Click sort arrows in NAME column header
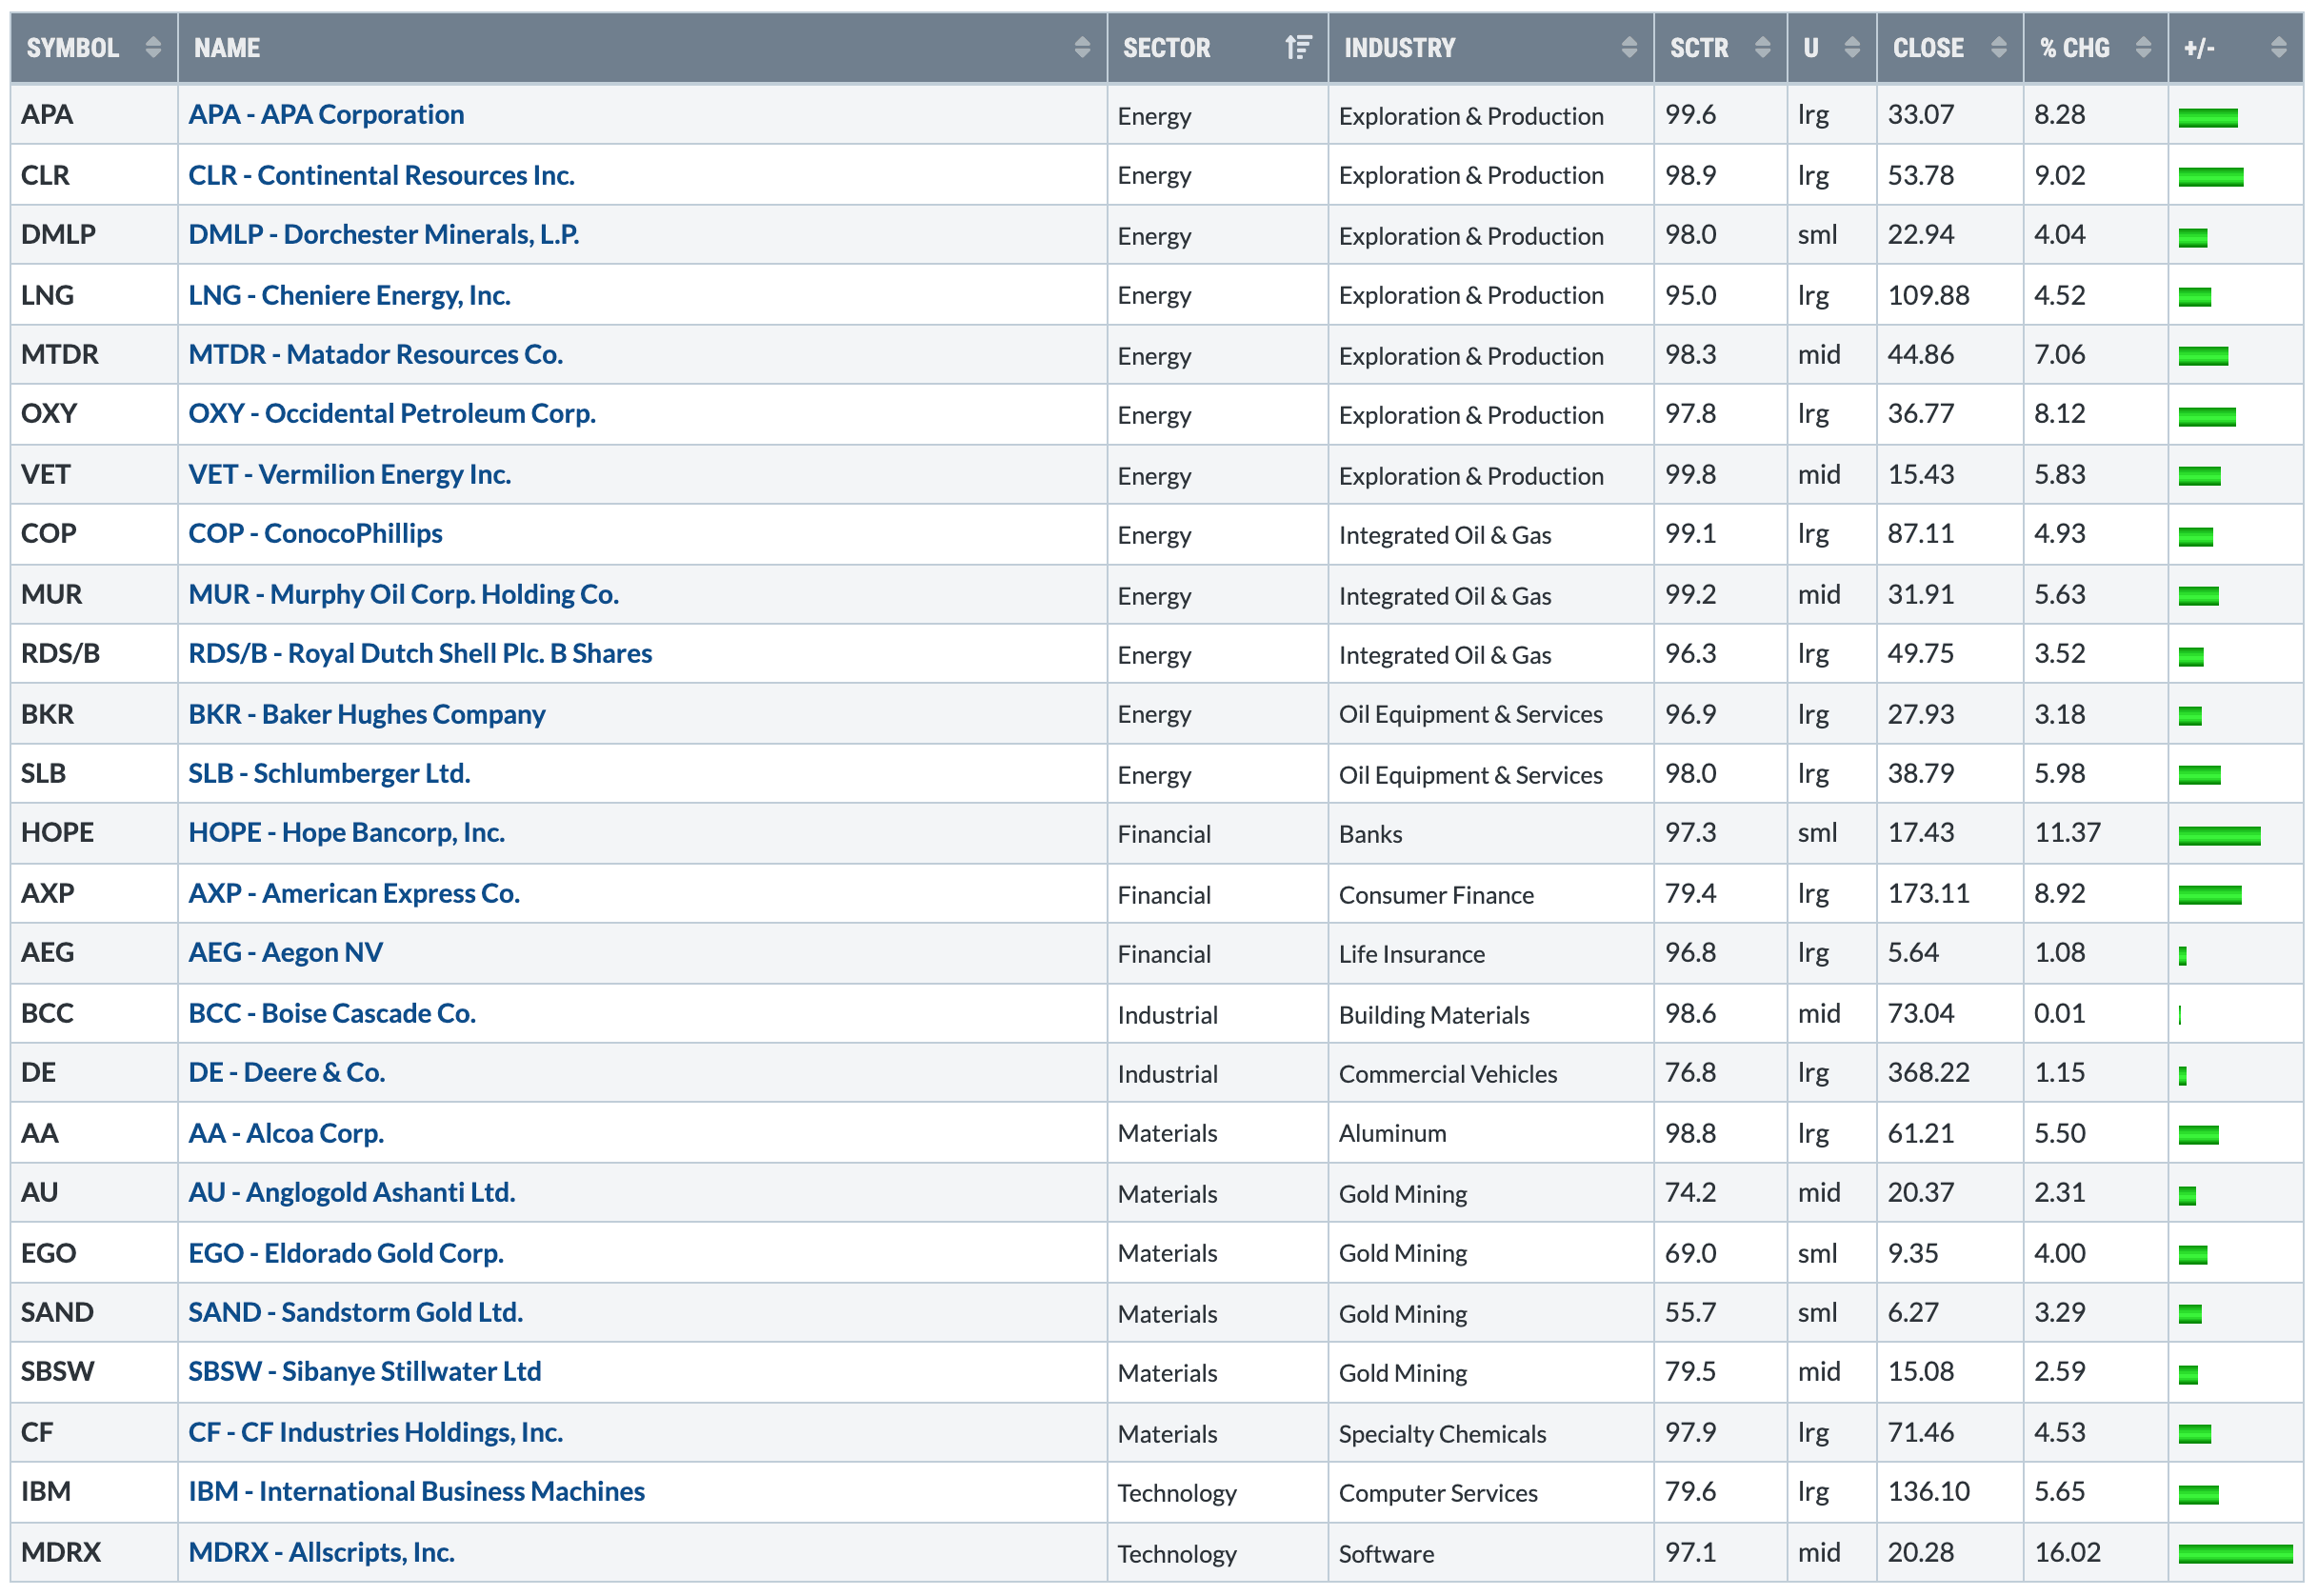The width and height of the screenshot is (2318, 1596). pos(1081,47)
